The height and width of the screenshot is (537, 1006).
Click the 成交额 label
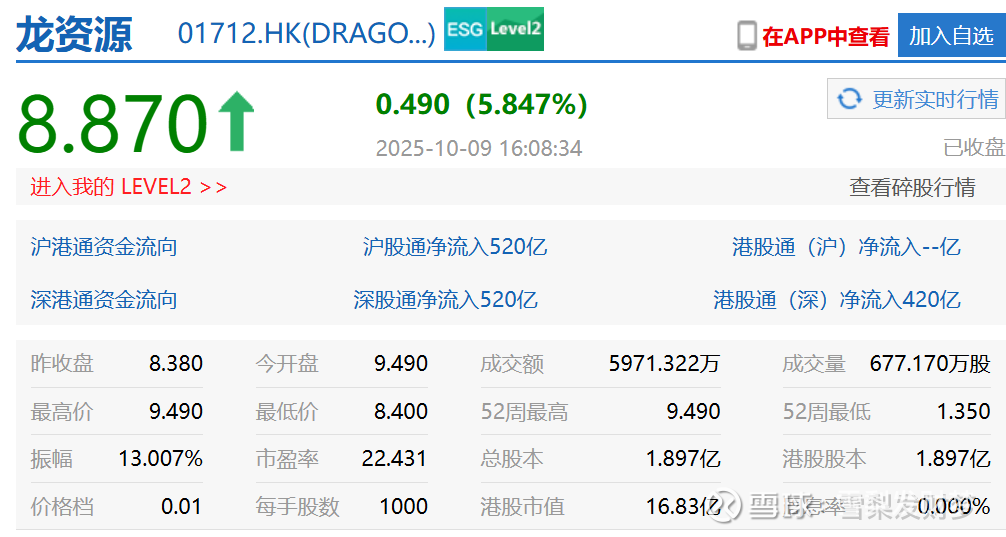pos(513,364)
